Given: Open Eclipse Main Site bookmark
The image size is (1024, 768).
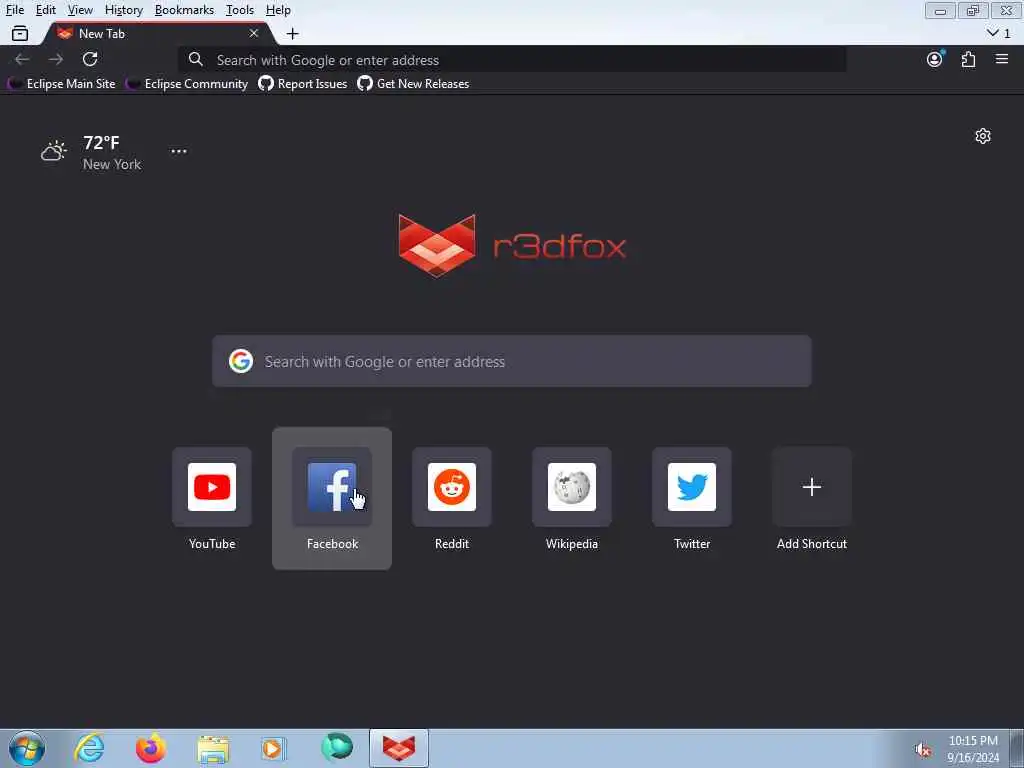Looking at the screenshot, I should coord(62,84).
